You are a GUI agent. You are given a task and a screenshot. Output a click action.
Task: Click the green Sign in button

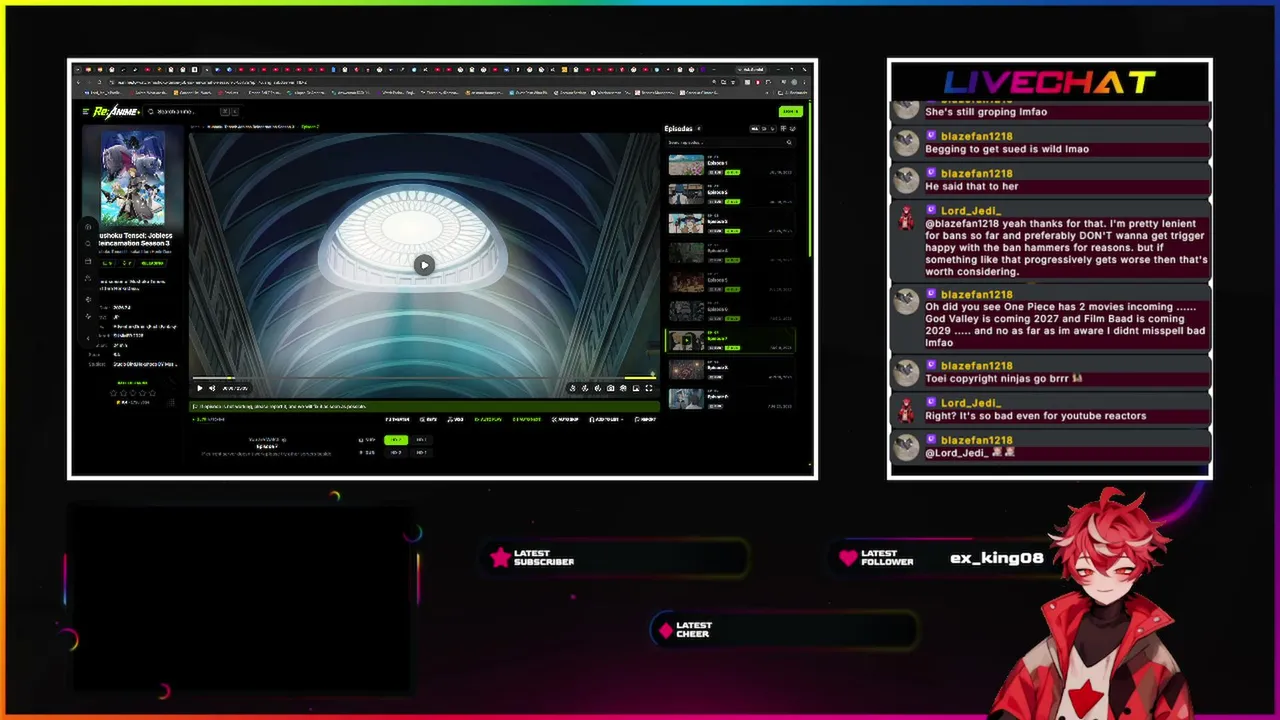pyautogui.click(x=790, y=111)
